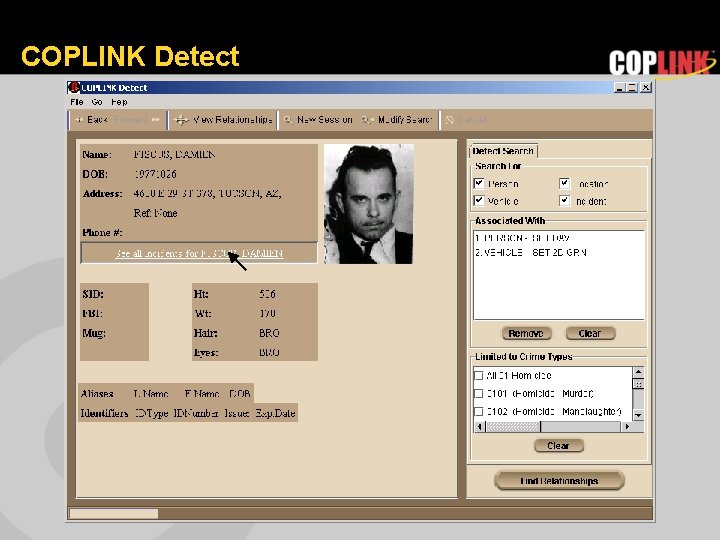The image size is (720, 540).
Task: Click the mugshot photo thumbnail
Action: pos(369,204)
